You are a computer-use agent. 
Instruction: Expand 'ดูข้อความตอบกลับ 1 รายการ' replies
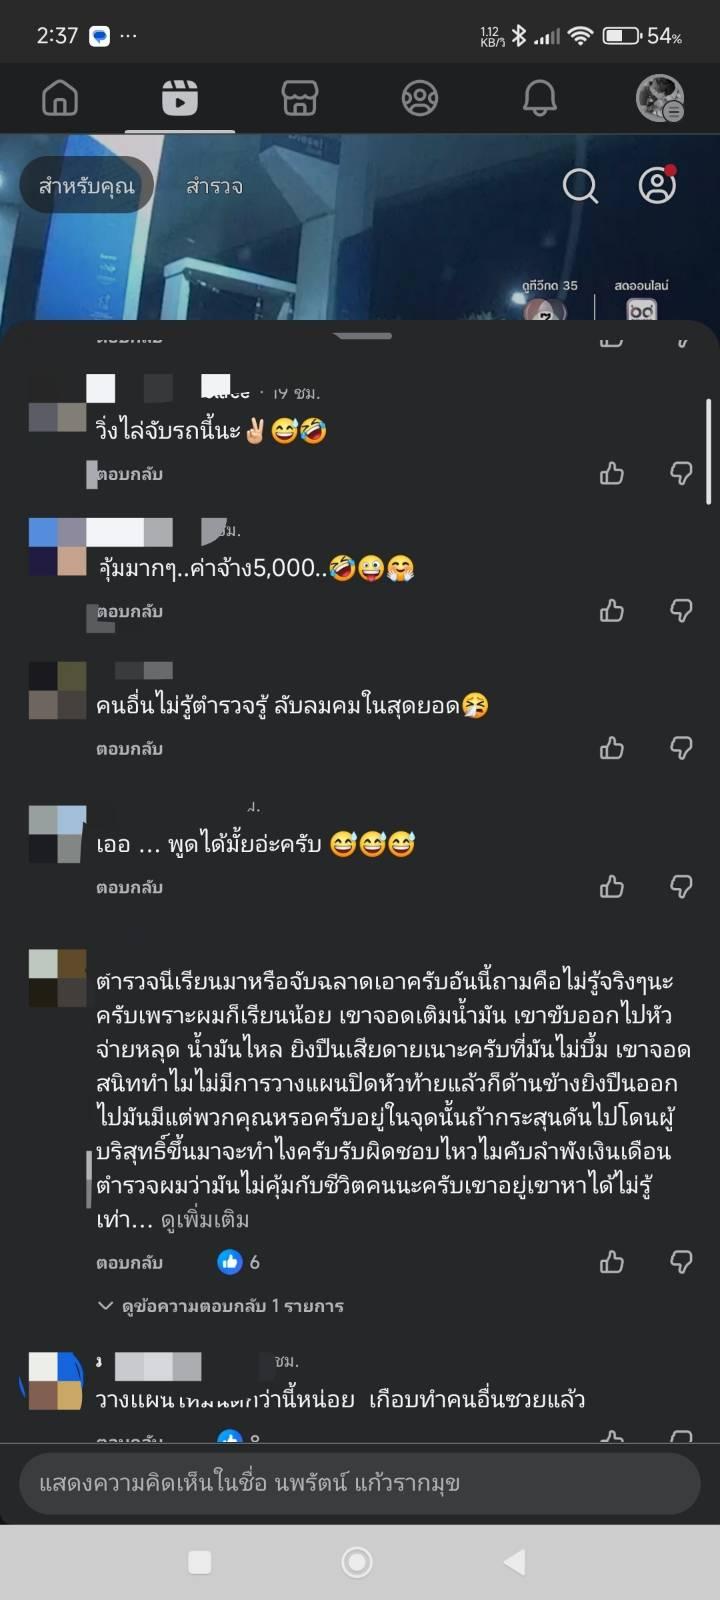(221, 1306)
